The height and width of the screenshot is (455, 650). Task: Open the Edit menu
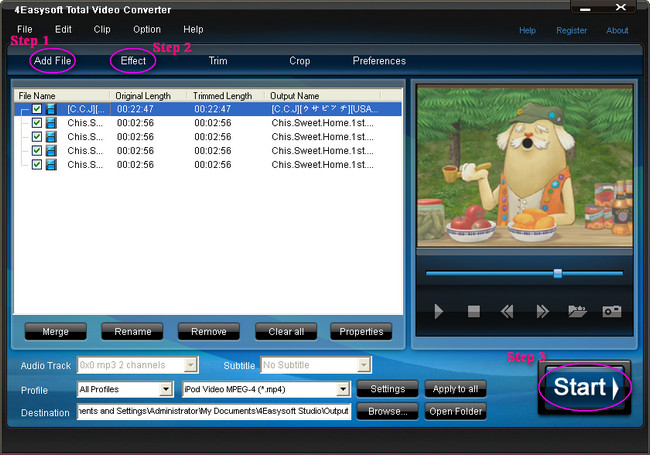tap(63, 29)
